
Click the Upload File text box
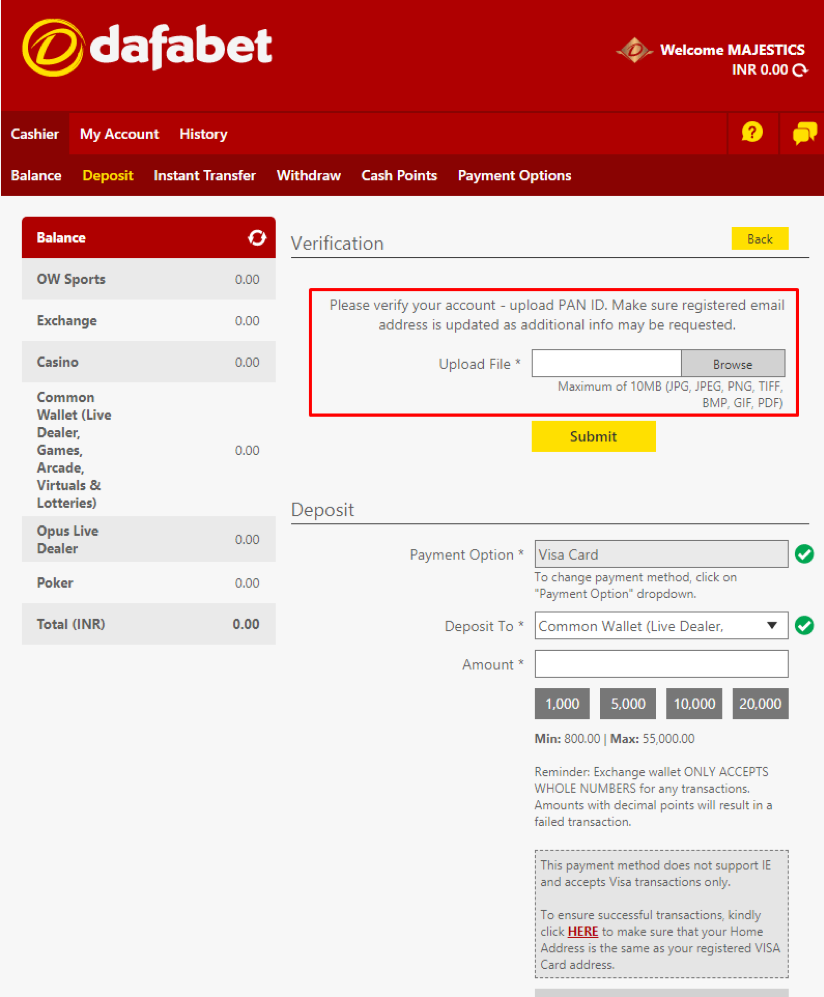(x=607, y=364)
